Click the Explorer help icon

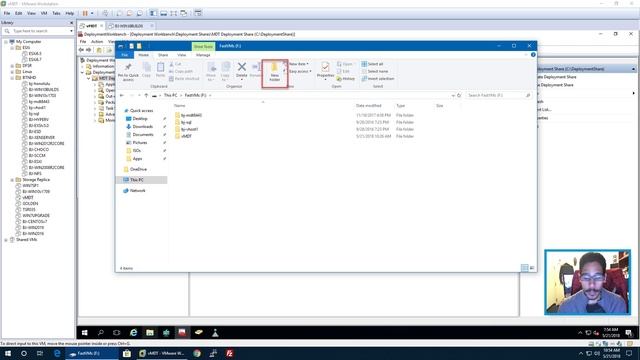(533, 55)
